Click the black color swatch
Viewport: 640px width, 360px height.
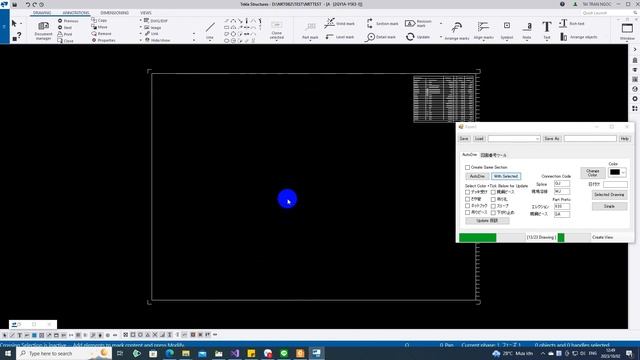615,172
